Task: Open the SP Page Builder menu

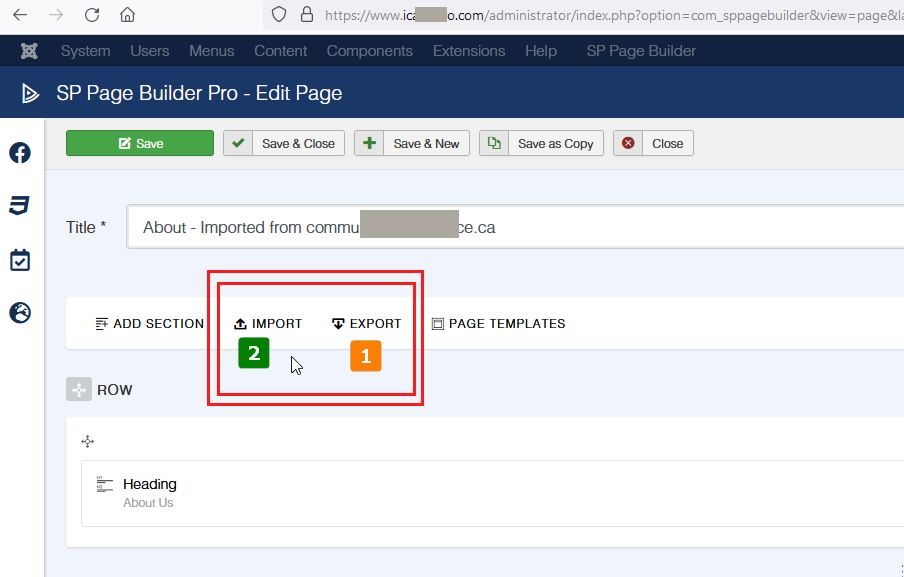Action: coord(641,51)
